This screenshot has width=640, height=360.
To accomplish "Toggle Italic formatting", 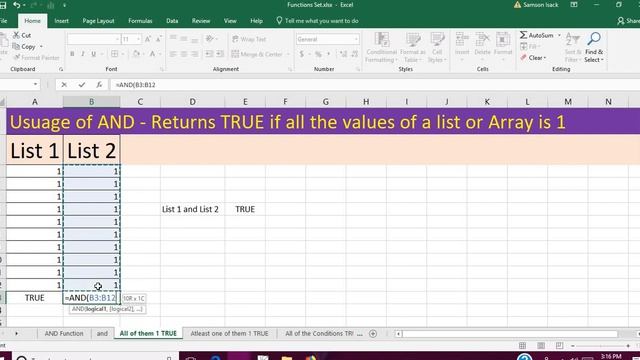I will [83, 54].
